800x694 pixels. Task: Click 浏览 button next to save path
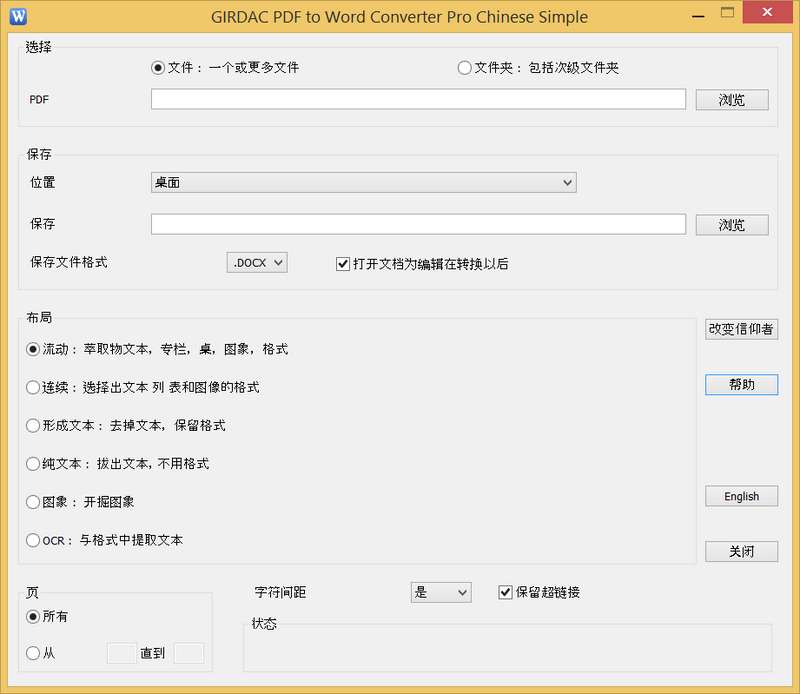pos(732,225)
